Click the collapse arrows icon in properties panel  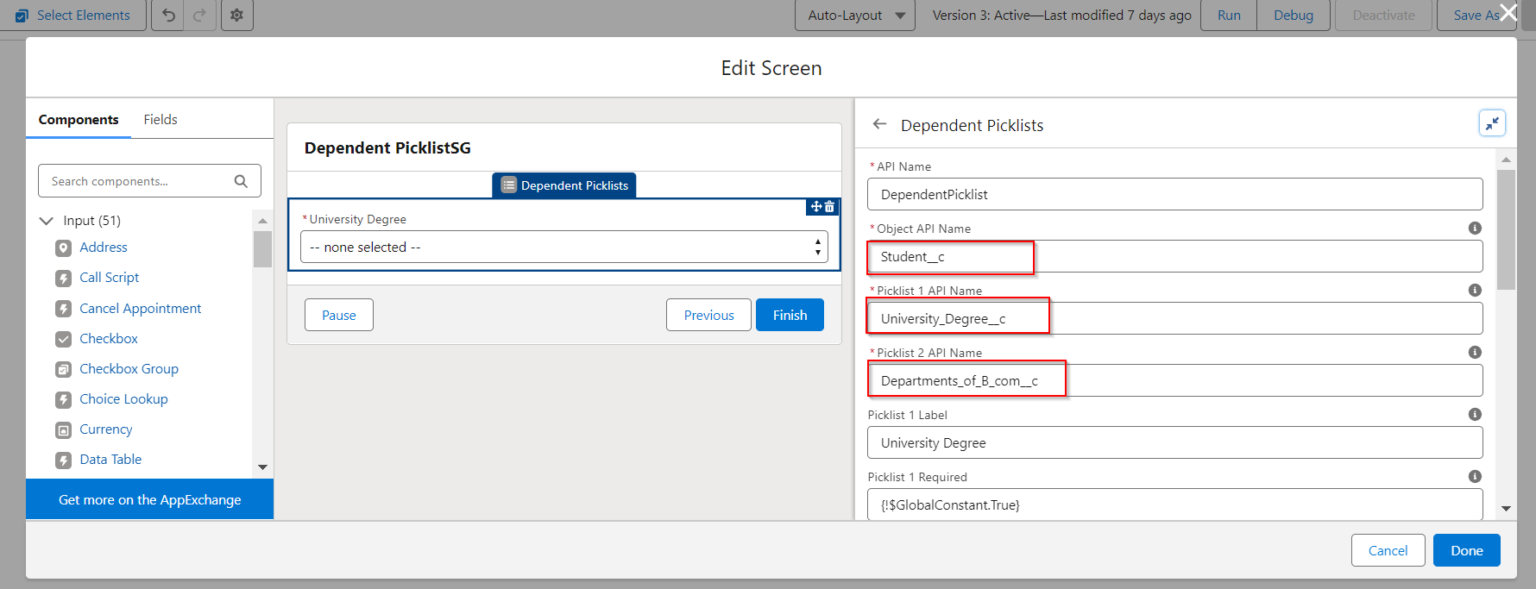[x=1492, y=122]
